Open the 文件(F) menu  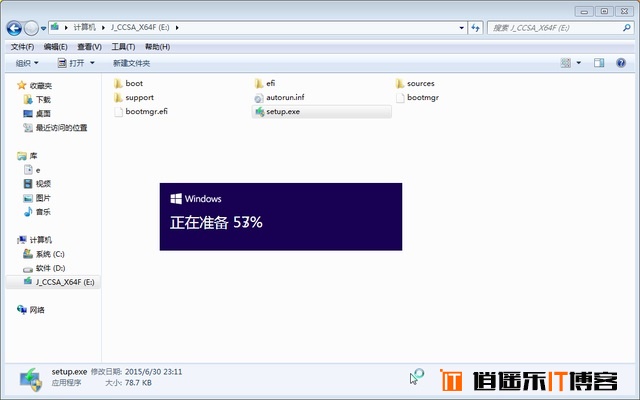22,47
